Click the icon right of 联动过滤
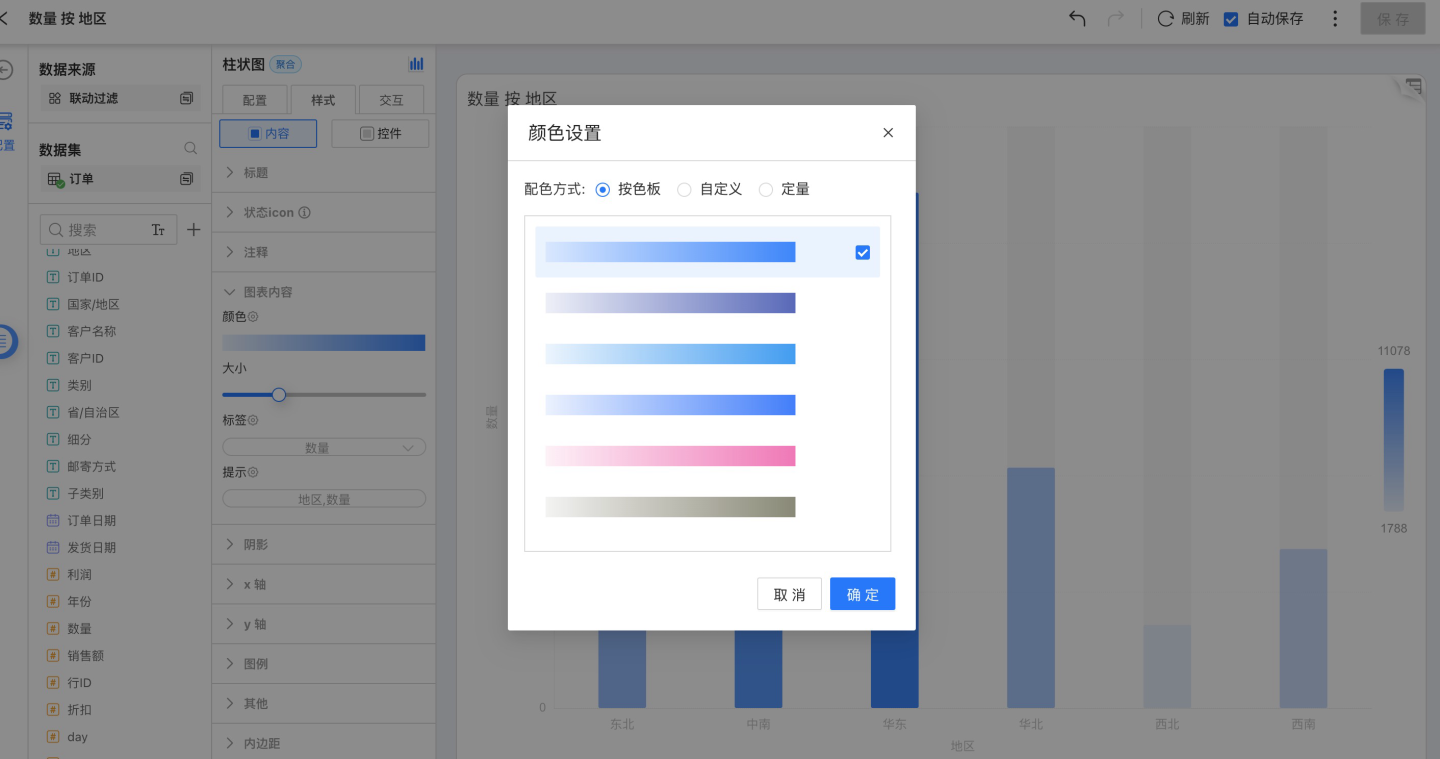 tap(186, 98)
